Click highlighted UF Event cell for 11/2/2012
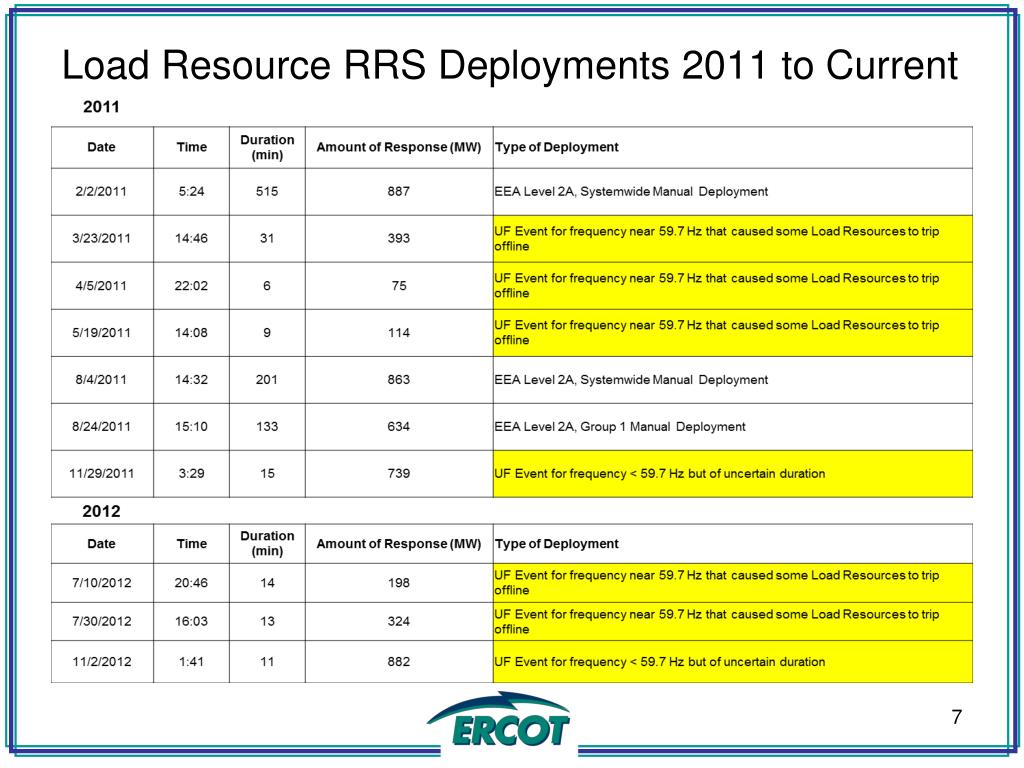This screenshot has width=1024, height=768. pos(733,662)
